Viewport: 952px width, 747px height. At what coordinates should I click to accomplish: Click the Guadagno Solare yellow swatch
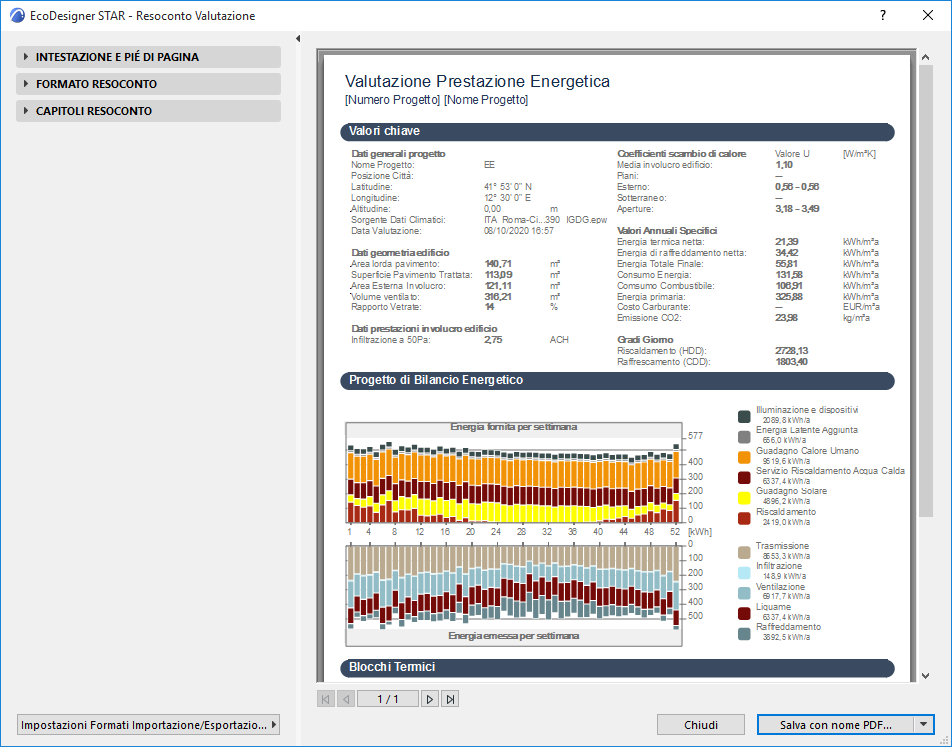tap(744, 497)
